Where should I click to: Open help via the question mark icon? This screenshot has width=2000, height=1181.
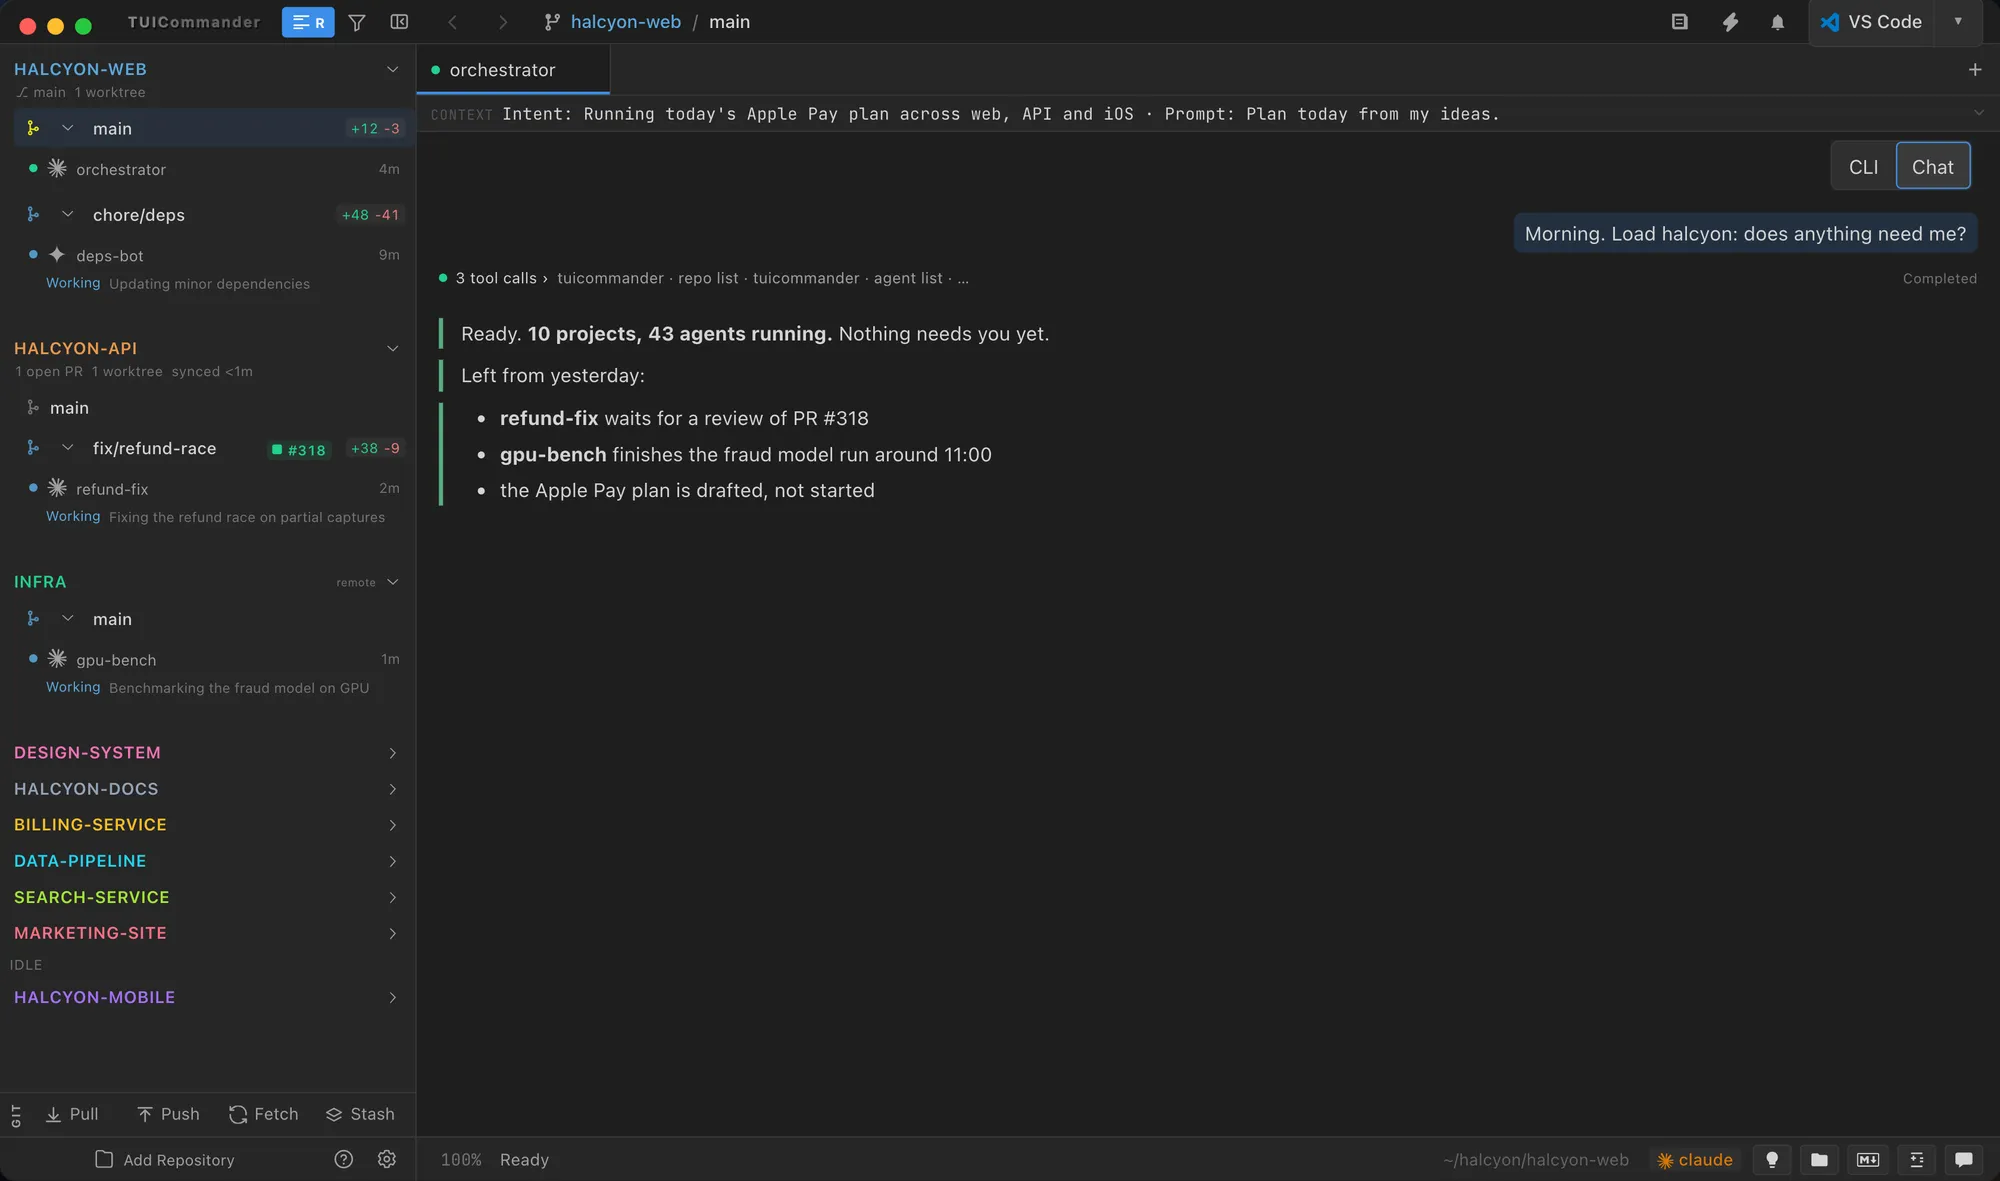click(343, 1159)
